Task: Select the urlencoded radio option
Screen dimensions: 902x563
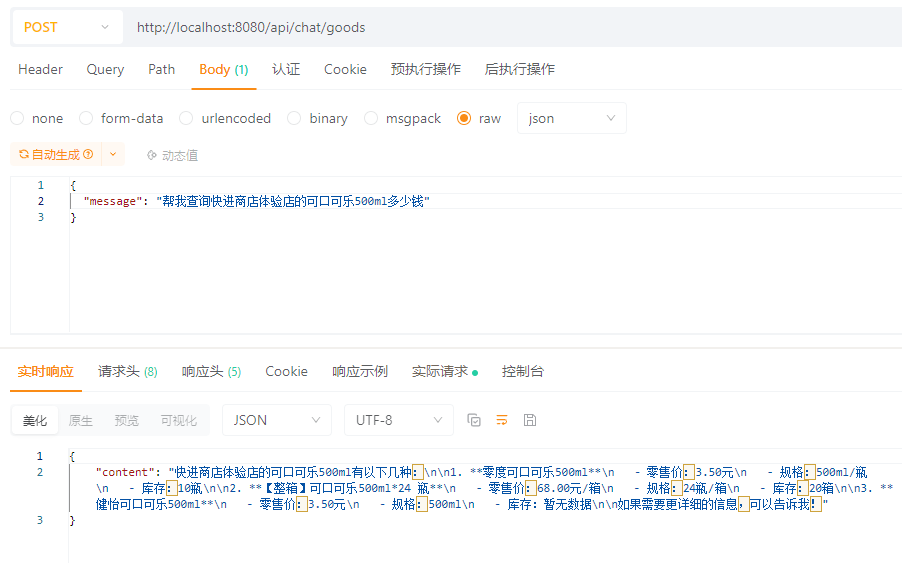Action: click(187, 118)
